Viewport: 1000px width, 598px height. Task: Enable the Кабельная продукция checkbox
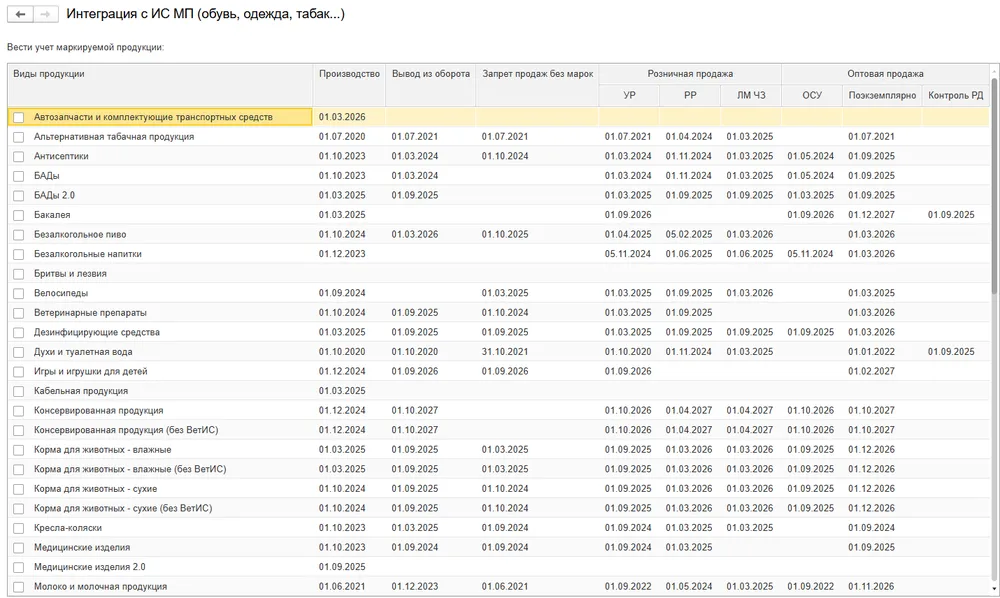(18, 391)
